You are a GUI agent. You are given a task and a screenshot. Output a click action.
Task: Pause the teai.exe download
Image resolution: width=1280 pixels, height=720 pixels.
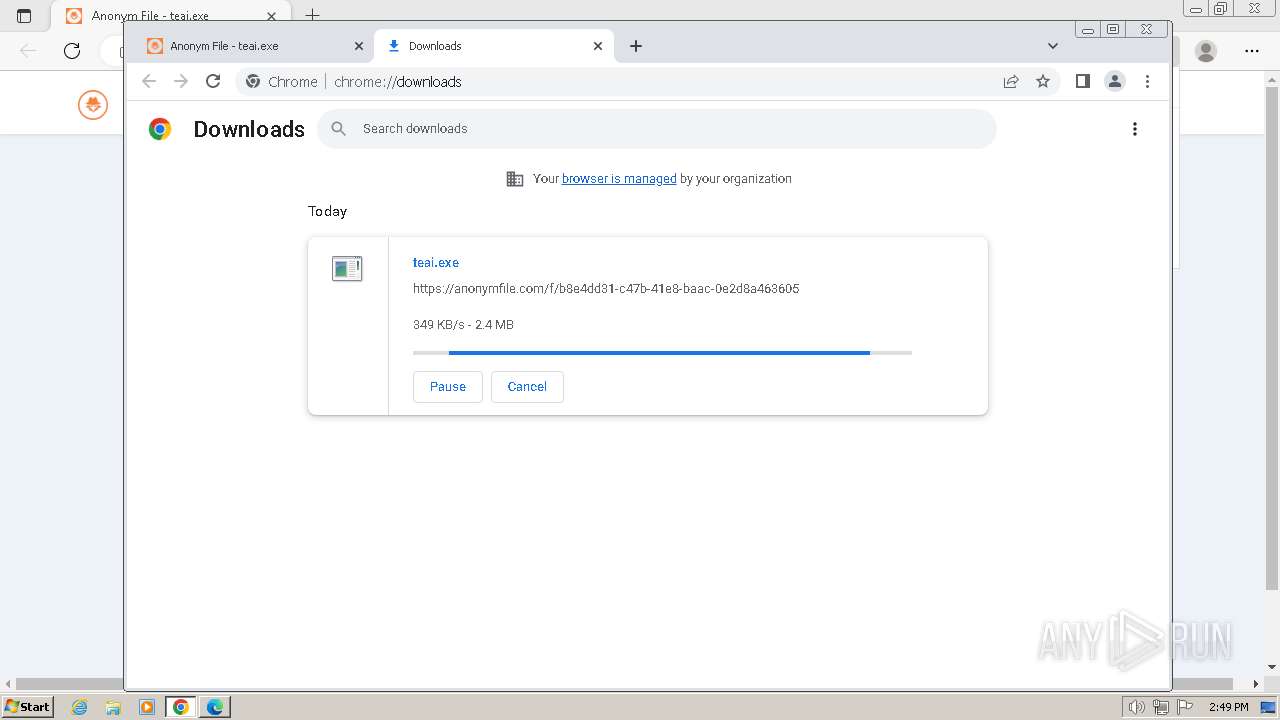448,387
